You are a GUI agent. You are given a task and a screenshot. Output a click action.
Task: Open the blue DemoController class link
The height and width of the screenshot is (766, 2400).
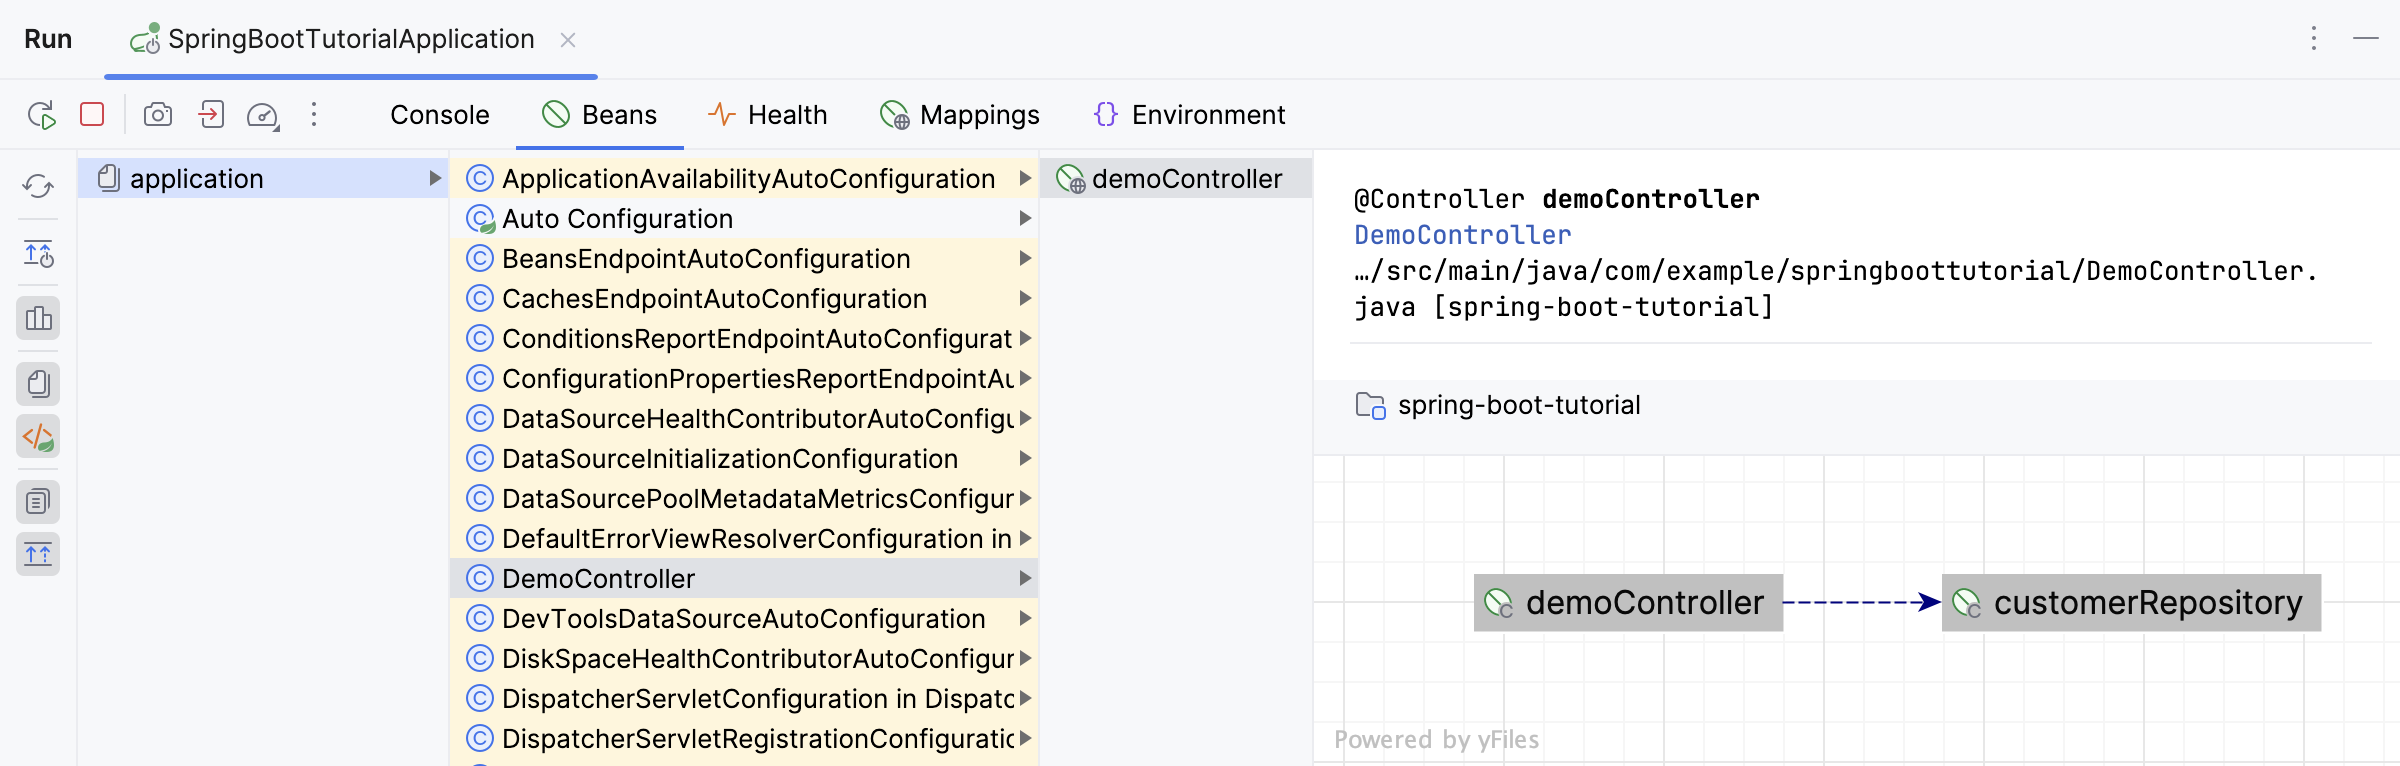[1462, 235]
